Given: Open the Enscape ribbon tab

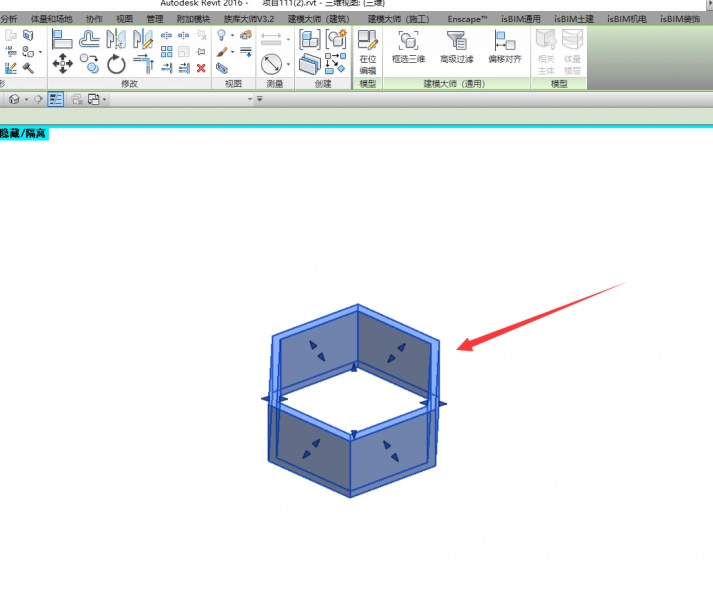Looking at the screenshot, I should pyautogui.click(x=467, y=19).
